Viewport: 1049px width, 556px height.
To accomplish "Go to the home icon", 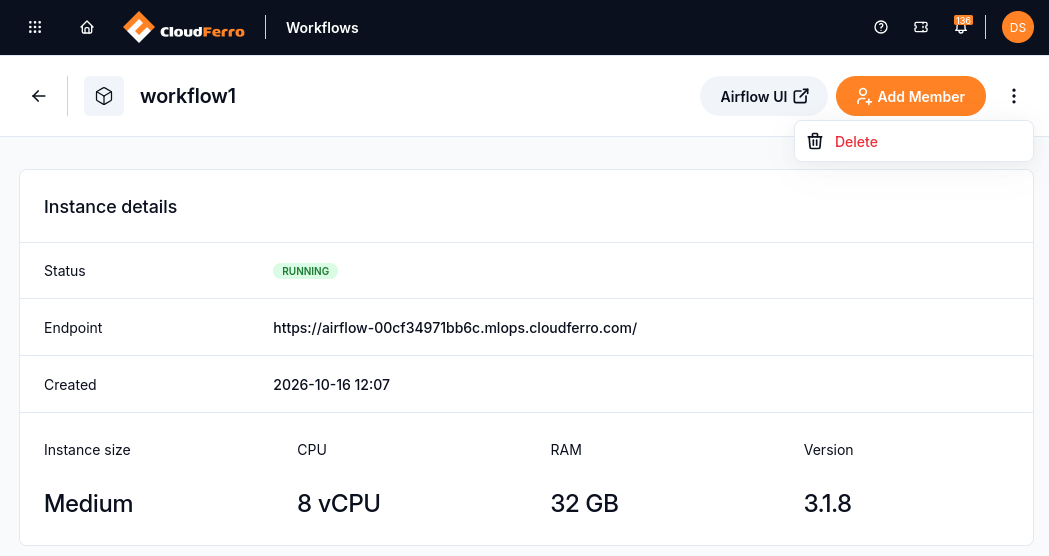I will click(87, 27).
